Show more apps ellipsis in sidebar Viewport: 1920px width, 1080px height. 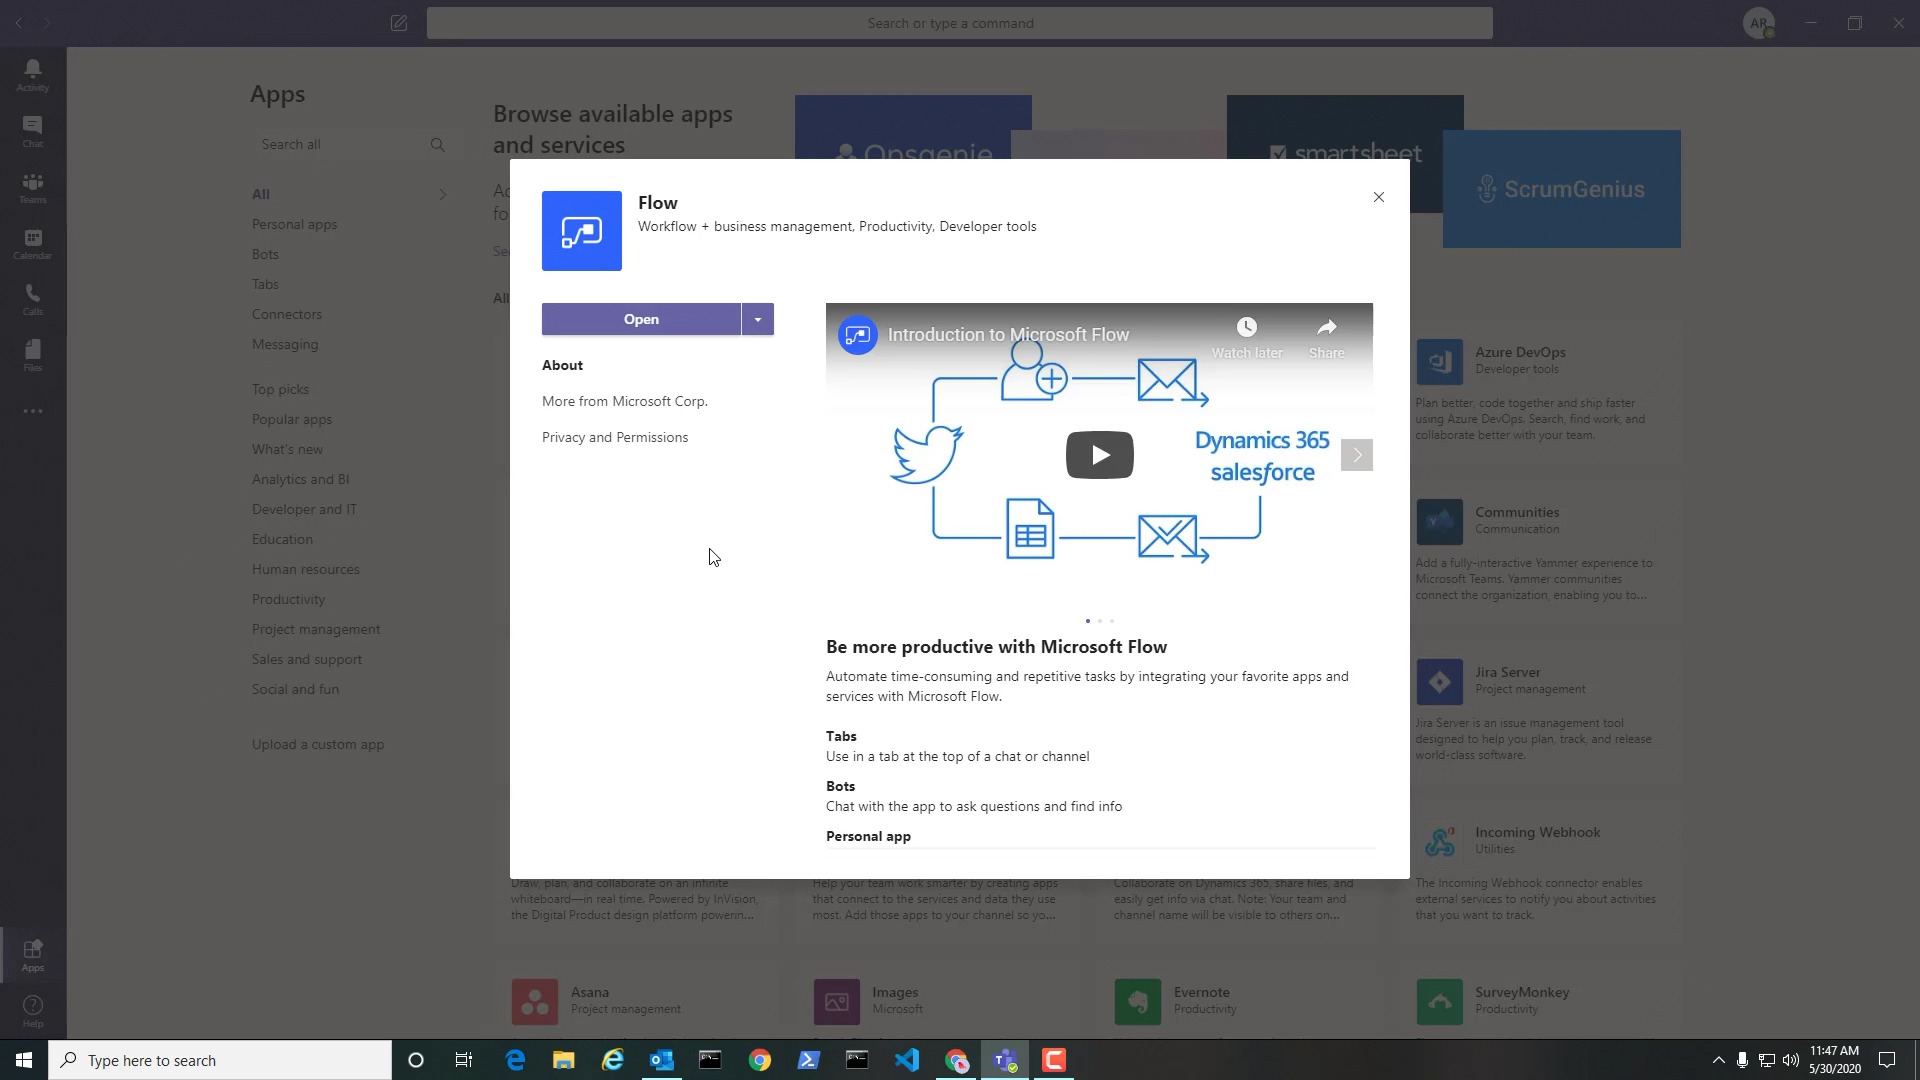[33, 411]
